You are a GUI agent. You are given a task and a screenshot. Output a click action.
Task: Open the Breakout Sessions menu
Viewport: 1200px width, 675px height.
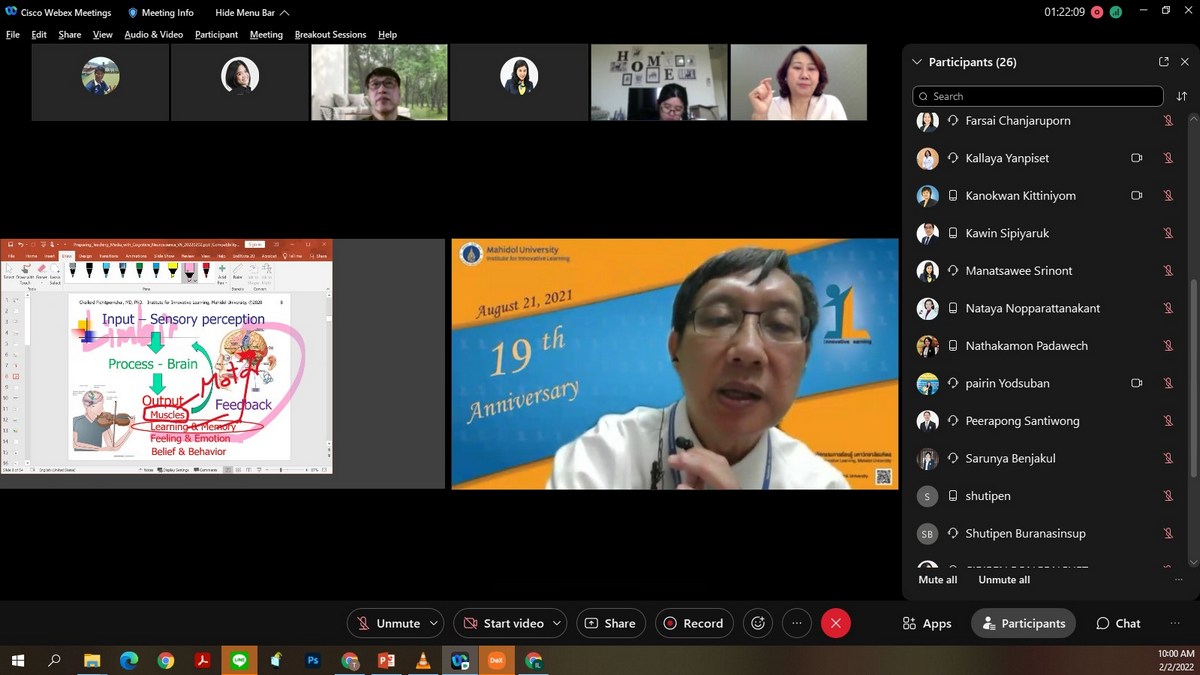pyautogui.click(x=330, y=34)
